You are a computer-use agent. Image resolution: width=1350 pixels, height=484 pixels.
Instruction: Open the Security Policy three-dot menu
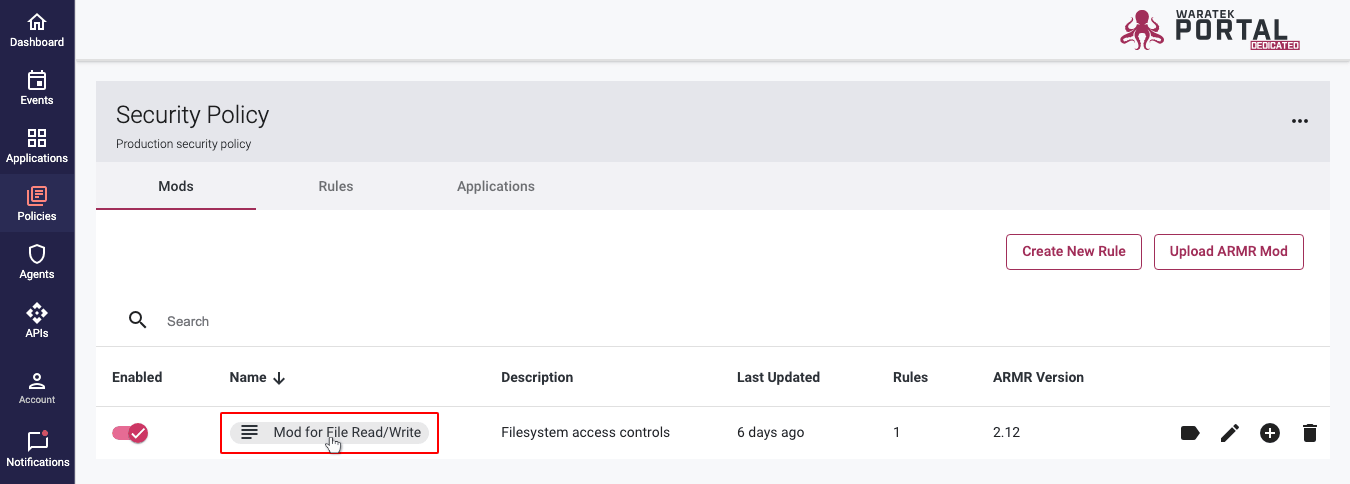[1300, 121]
